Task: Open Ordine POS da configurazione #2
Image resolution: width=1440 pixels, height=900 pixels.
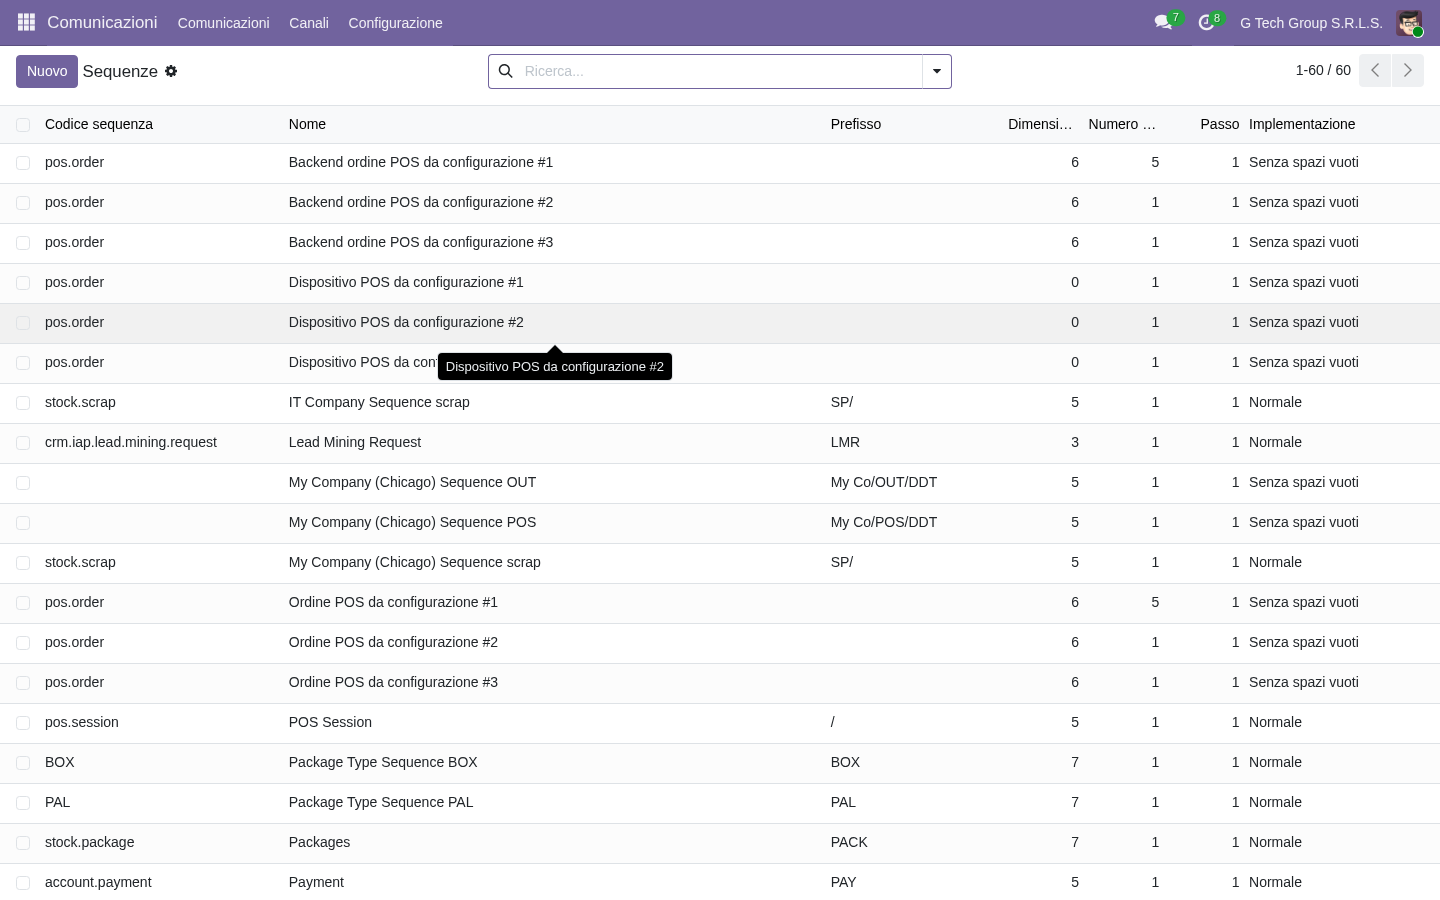Action: [393, 642]
